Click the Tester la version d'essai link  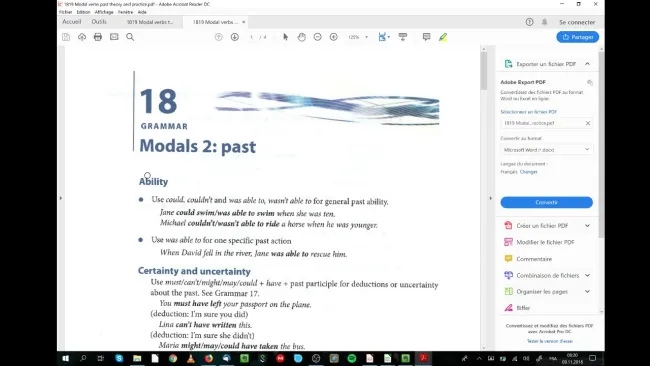click(x=550, y=341)
